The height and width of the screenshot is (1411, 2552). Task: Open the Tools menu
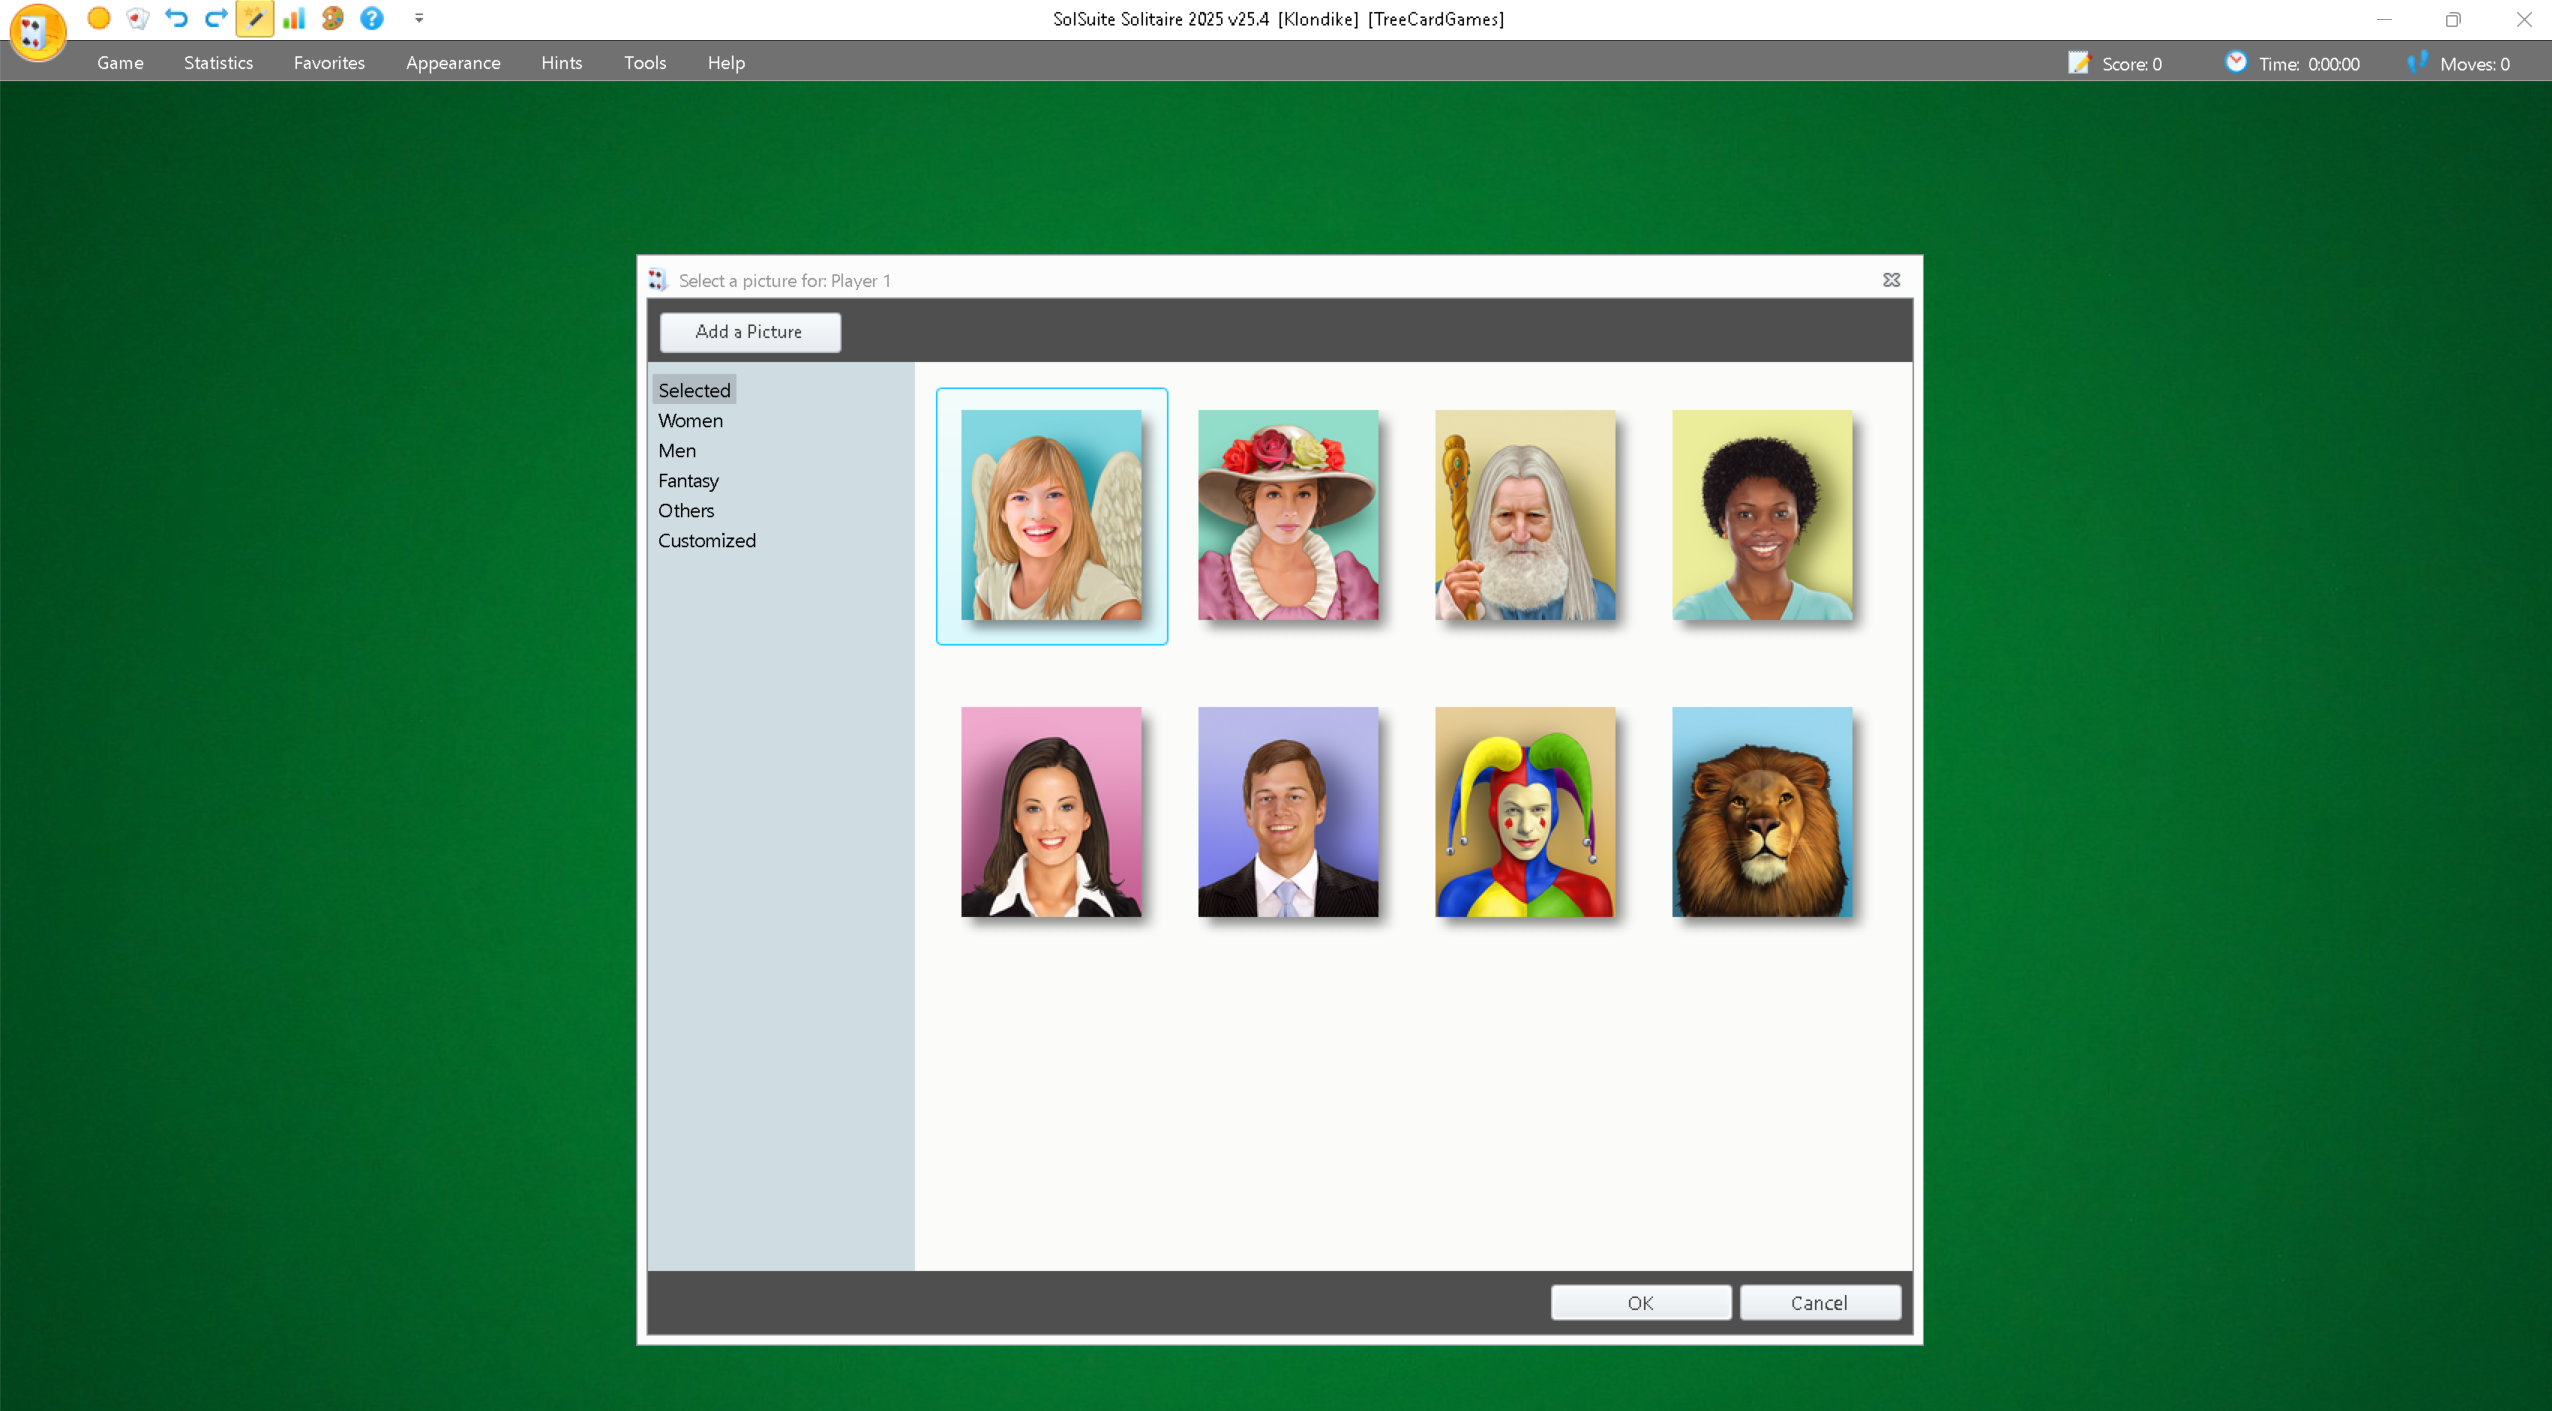(645, 62)
